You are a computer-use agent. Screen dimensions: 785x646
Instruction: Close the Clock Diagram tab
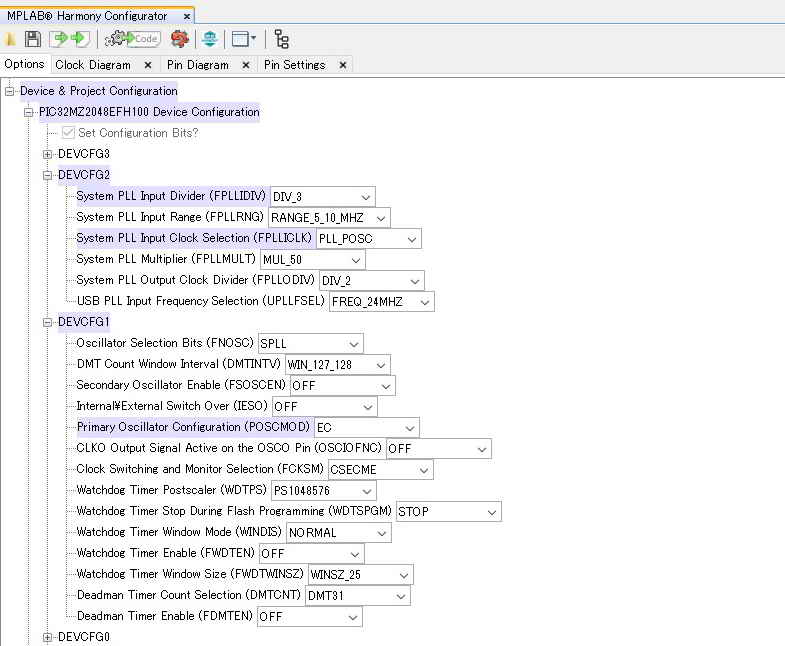pos(148,65)
